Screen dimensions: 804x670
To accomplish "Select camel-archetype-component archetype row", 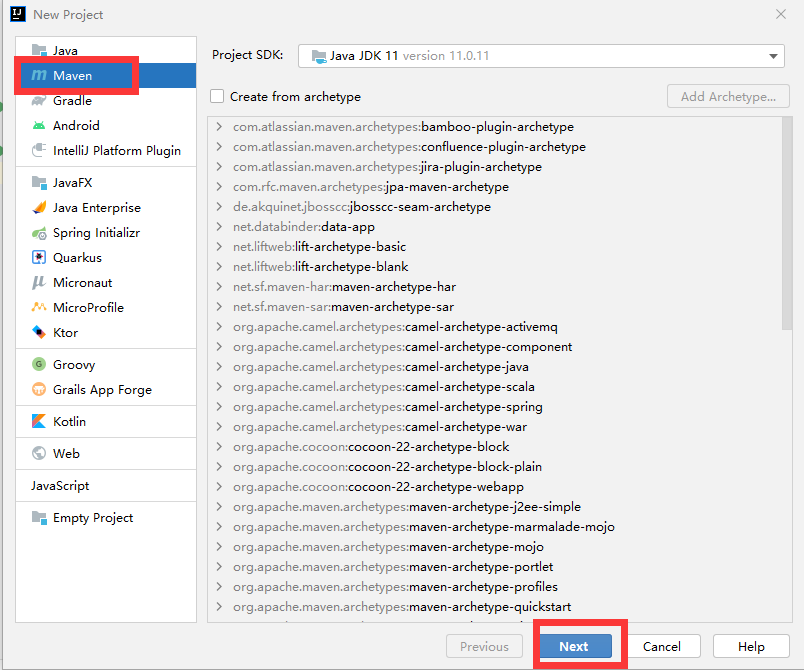I will click(x=495, y=347).
